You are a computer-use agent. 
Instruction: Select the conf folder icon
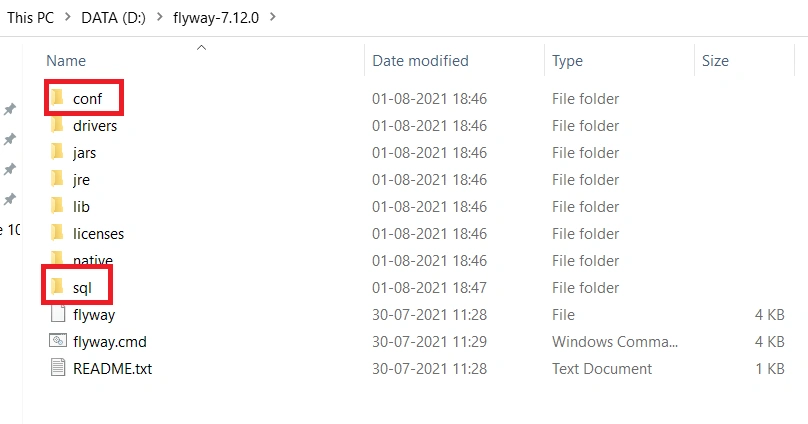[x=57, y=97]
